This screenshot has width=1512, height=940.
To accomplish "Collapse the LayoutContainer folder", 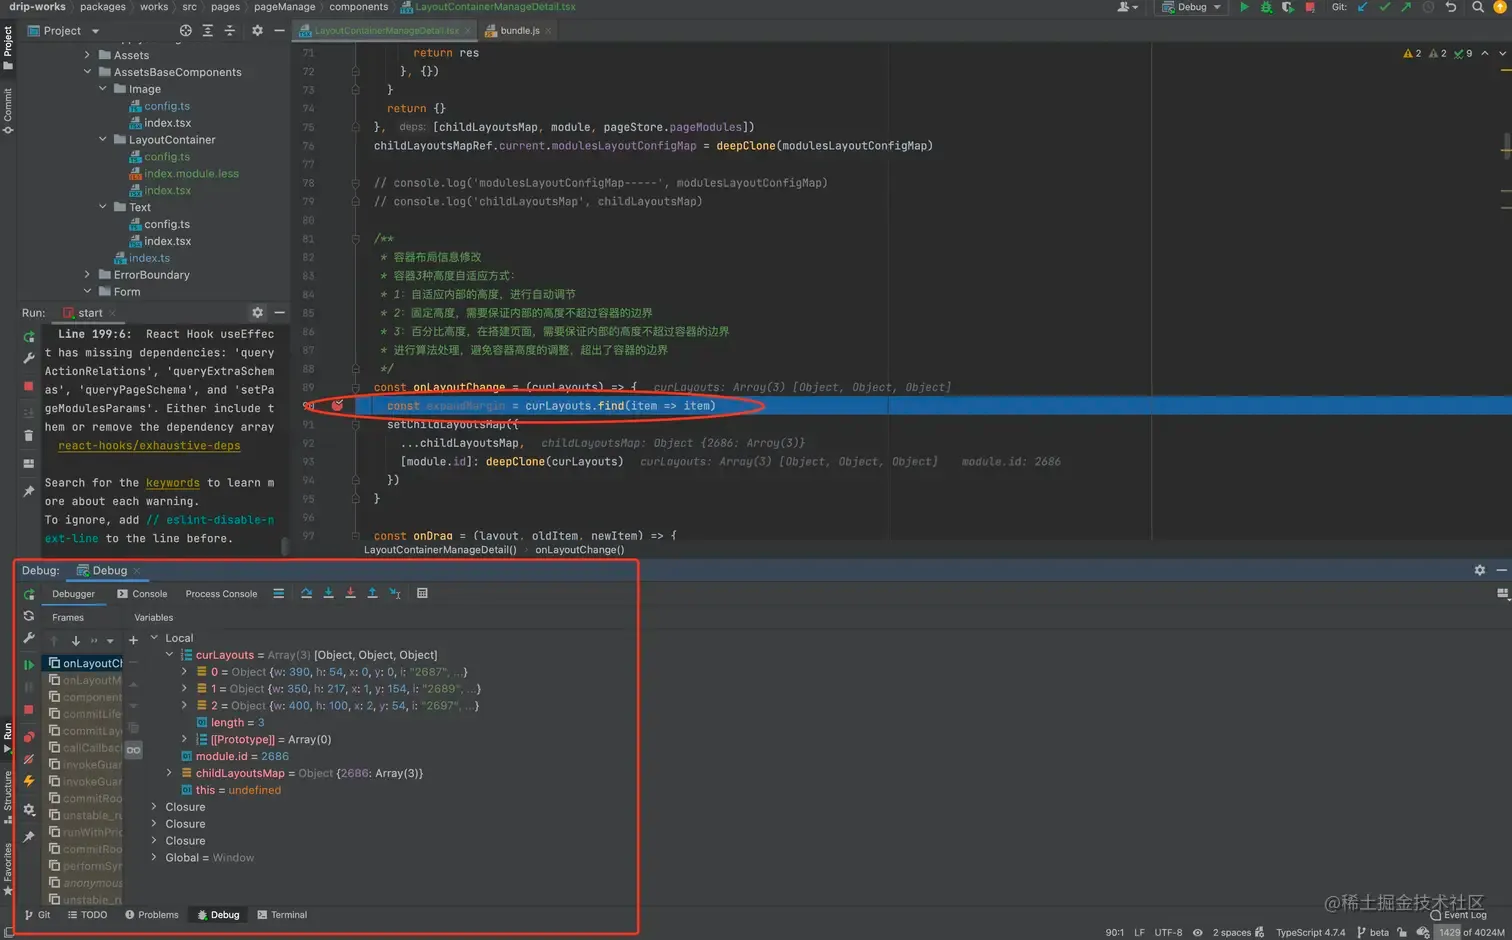I will (102, 140).
